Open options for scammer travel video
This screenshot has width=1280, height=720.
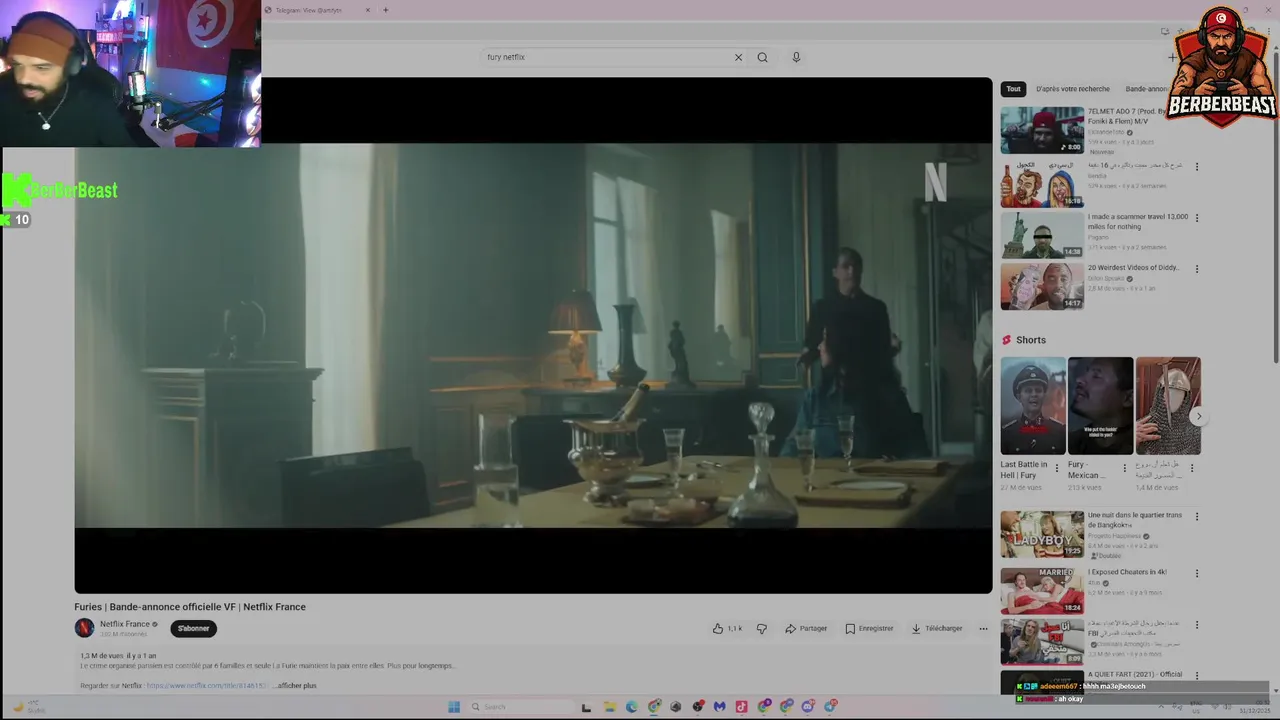pyautogui.click(x=1197, y=217)
